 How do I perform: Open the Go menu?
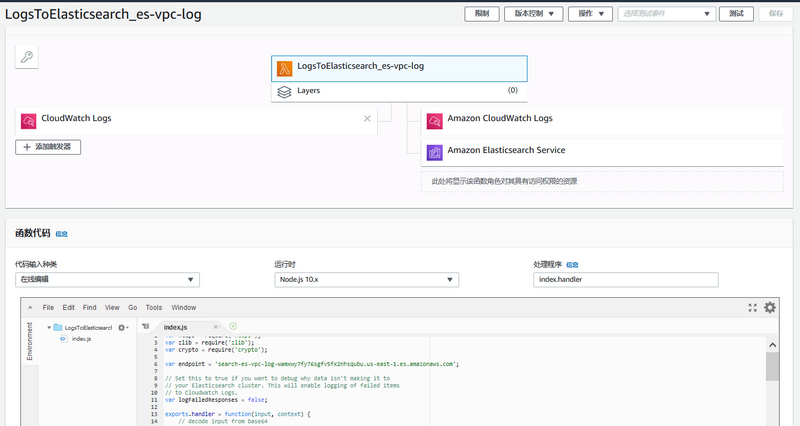133,308
